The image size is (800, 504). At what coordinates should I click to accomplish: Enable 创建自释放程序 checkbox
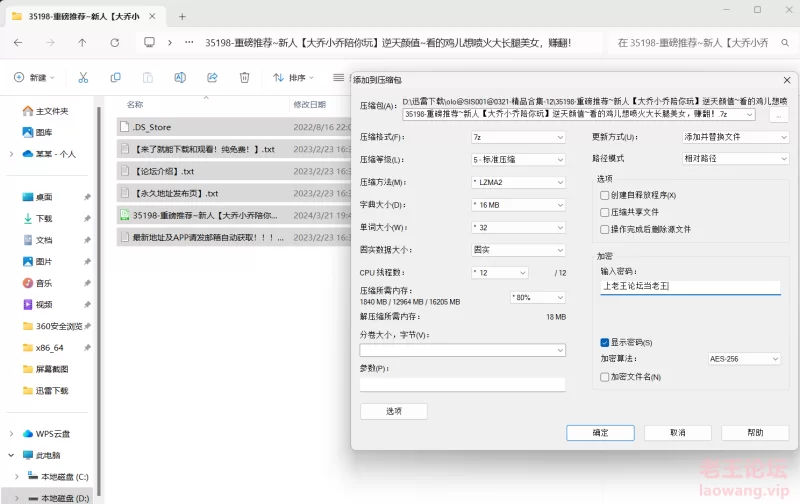pyautogui.click(x=604, y=195)
